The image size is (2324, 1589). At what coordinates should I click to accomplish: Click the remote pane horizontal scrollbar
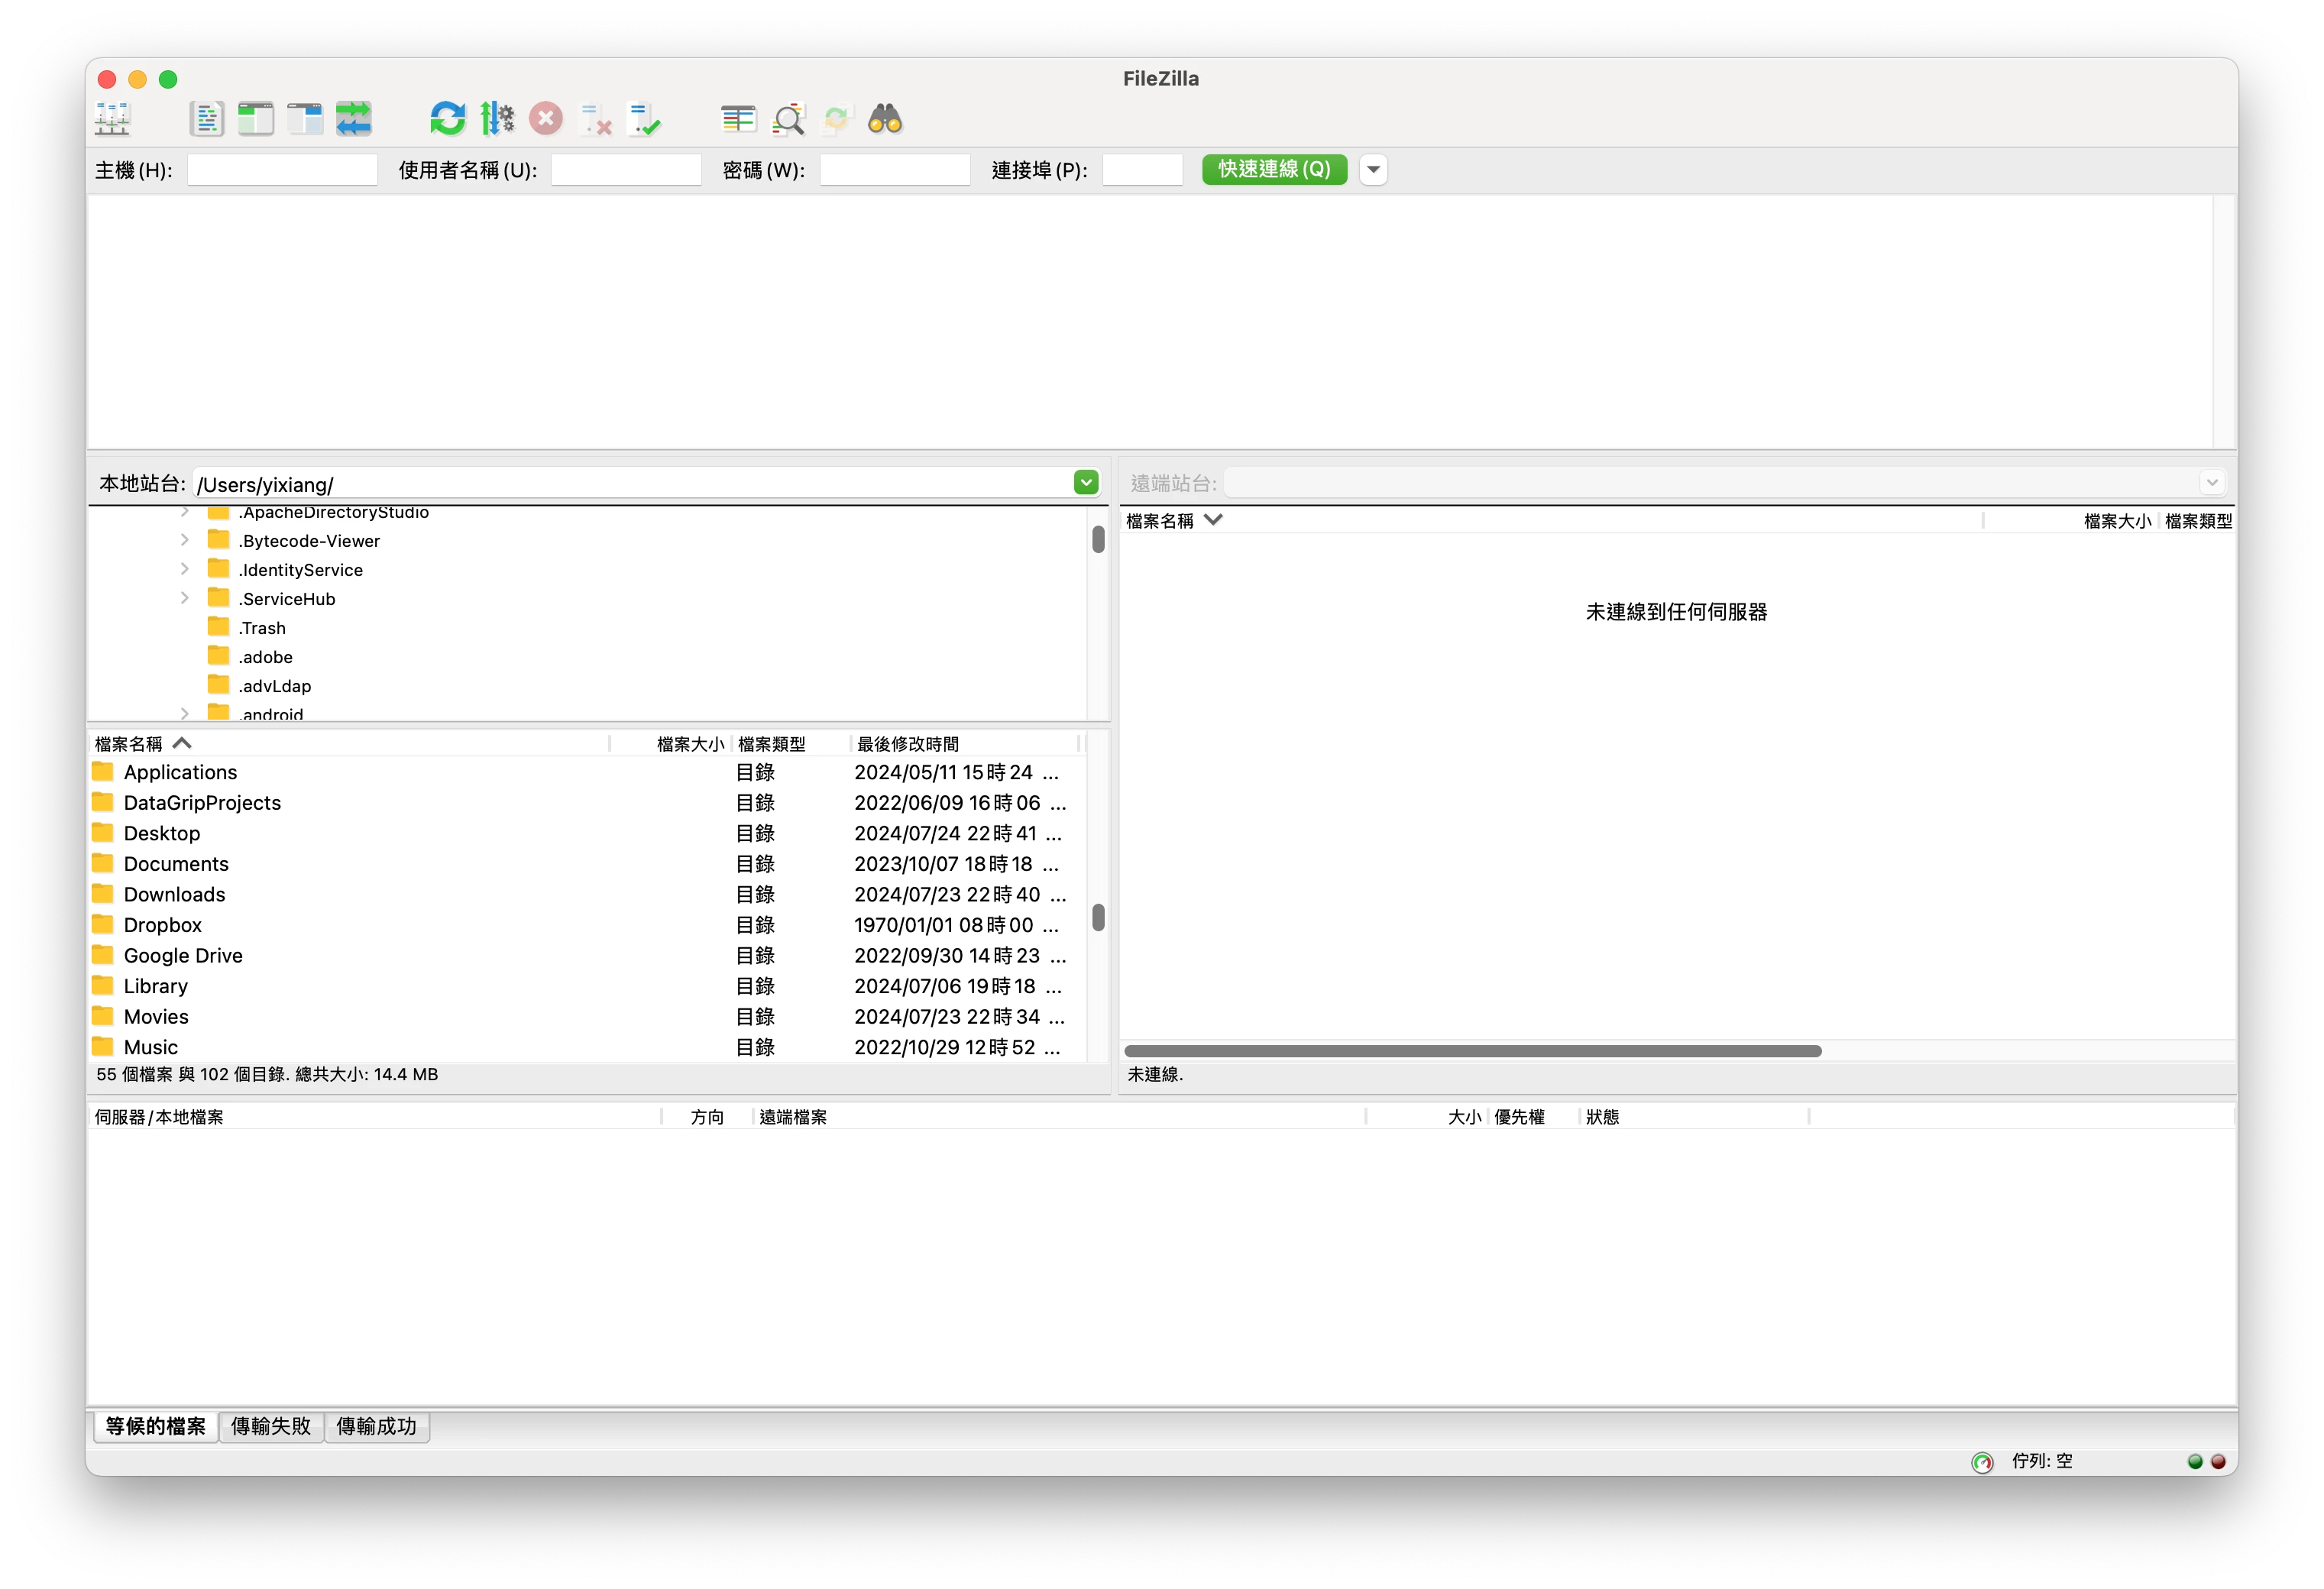tap(1472, 1051)
